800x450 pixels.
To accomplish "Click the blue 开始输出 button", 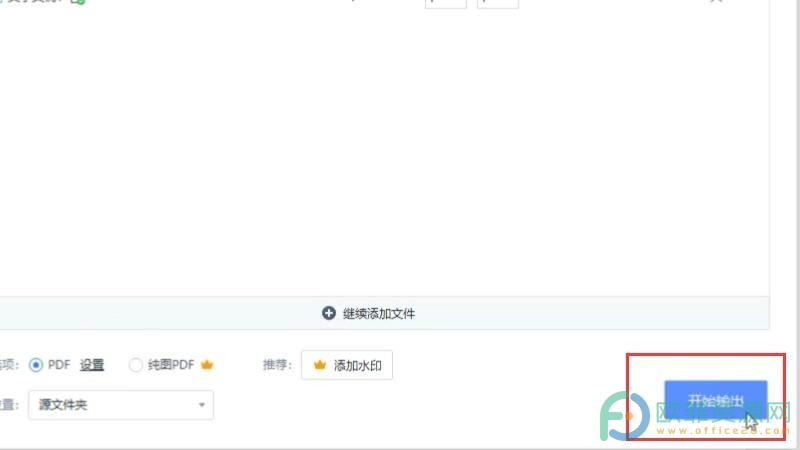I will 715,400.
